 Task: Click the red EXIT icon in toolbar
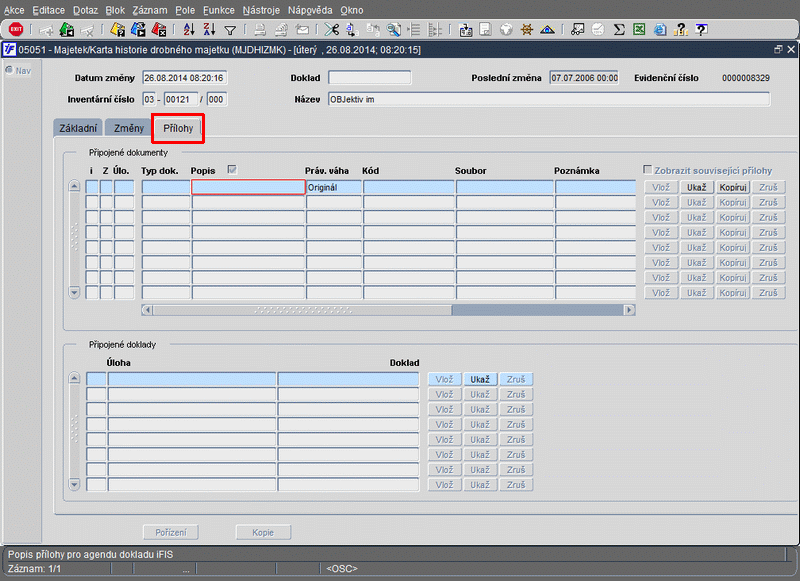point(16,30)
